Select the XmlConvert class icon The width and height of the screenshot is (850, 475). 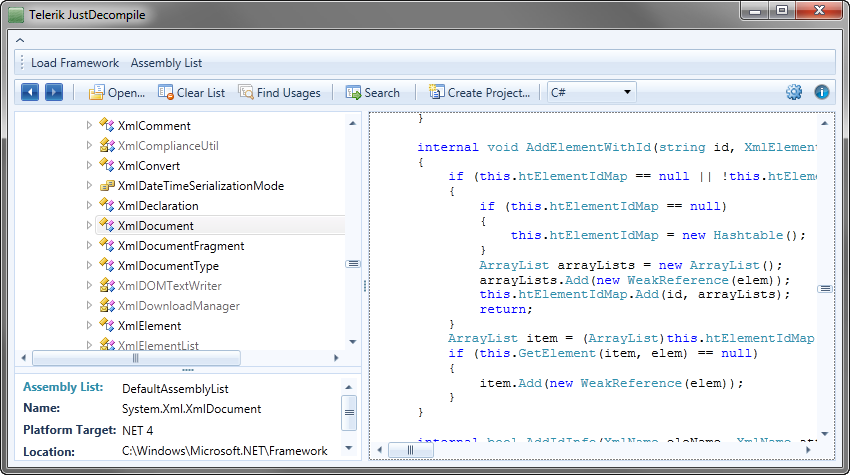pyautogui.click(x=107, y=165)
